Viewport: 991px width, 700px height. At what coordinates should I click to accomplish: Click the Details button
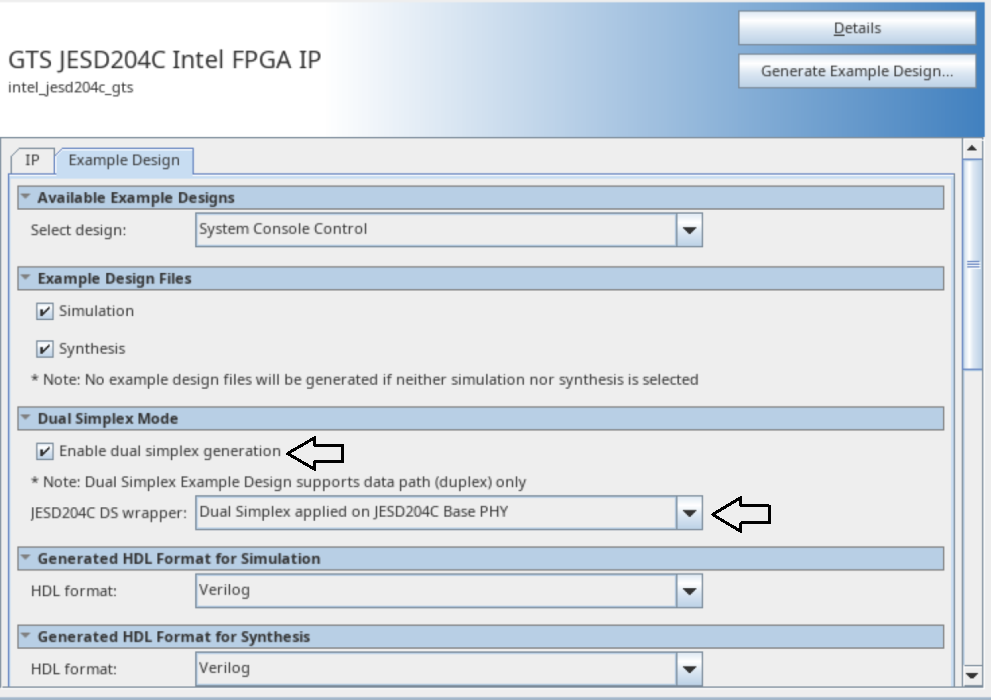(856, 29)
